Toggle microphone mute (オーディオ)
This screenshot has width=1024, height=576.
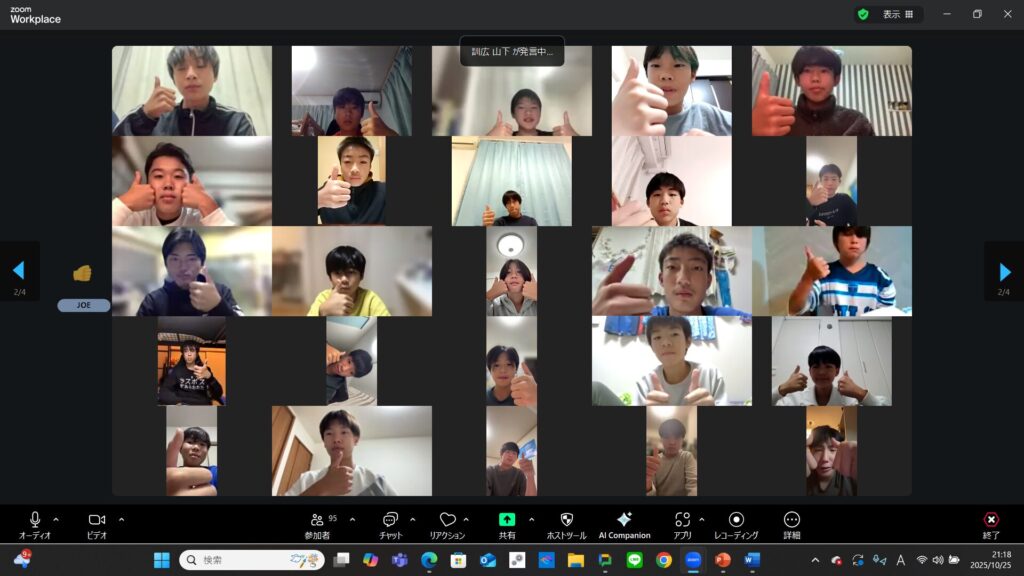35,520
